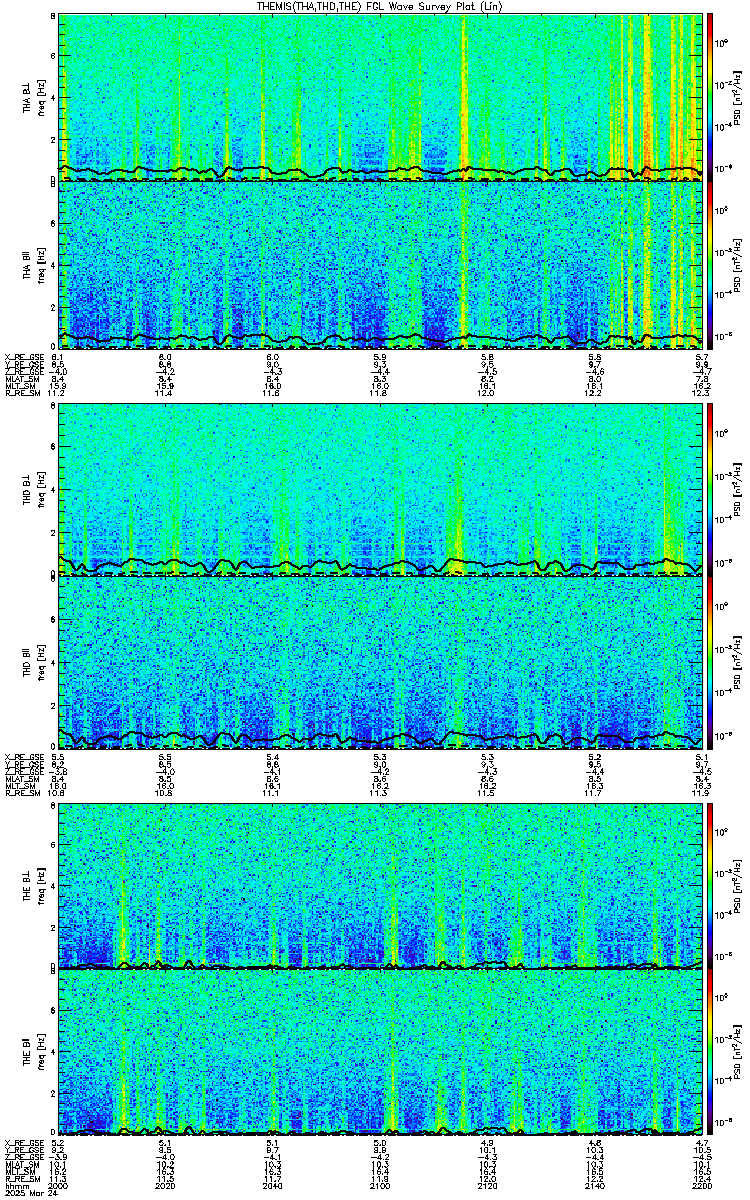Click the THE B-perpendicular spectrogram panel
Viewport: 750px width, 1200px height.
click(381, 886)
